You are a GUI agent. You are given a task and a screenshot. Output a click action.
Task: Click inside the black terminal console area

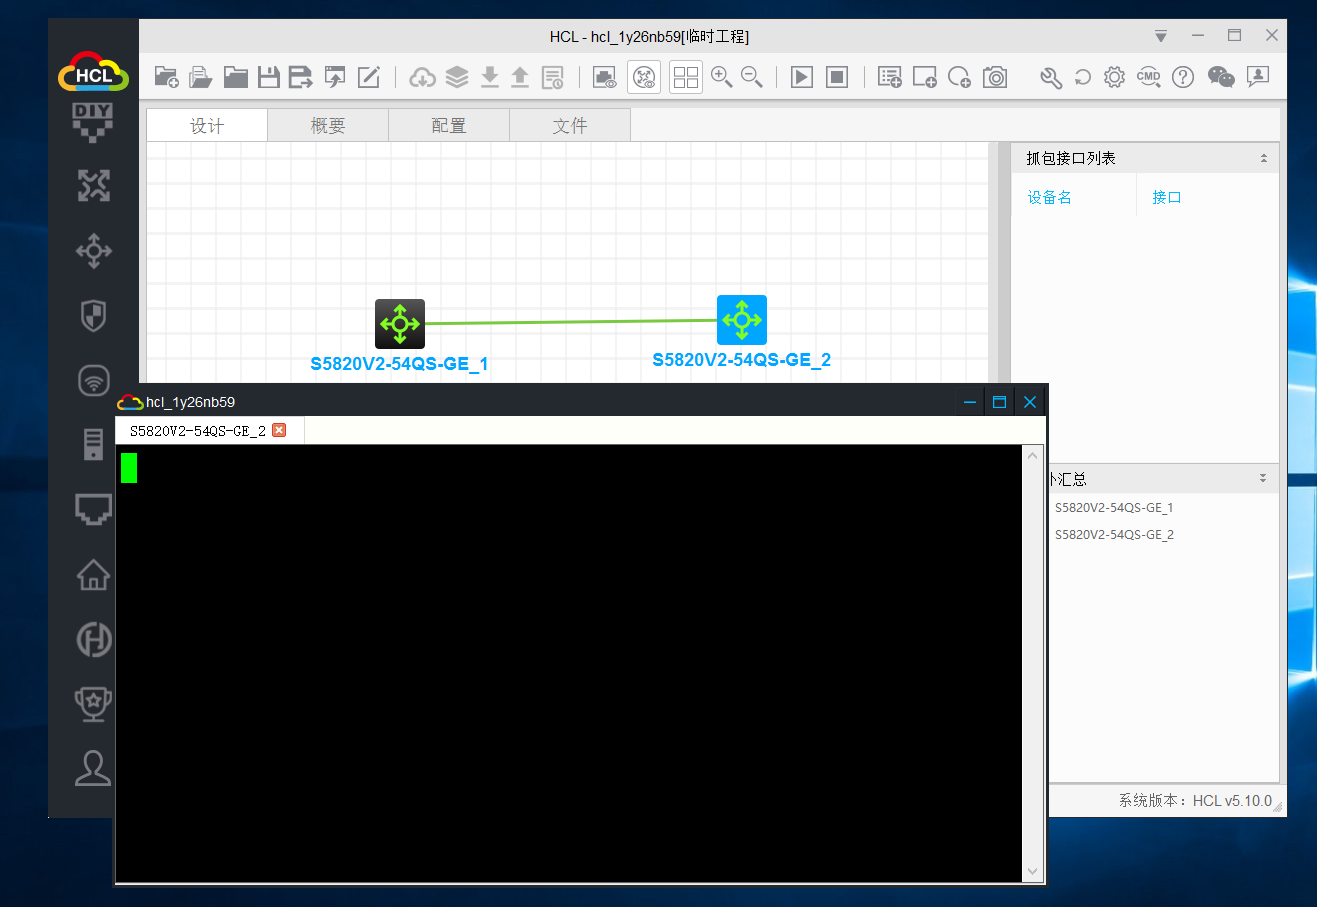click(570, 663)
